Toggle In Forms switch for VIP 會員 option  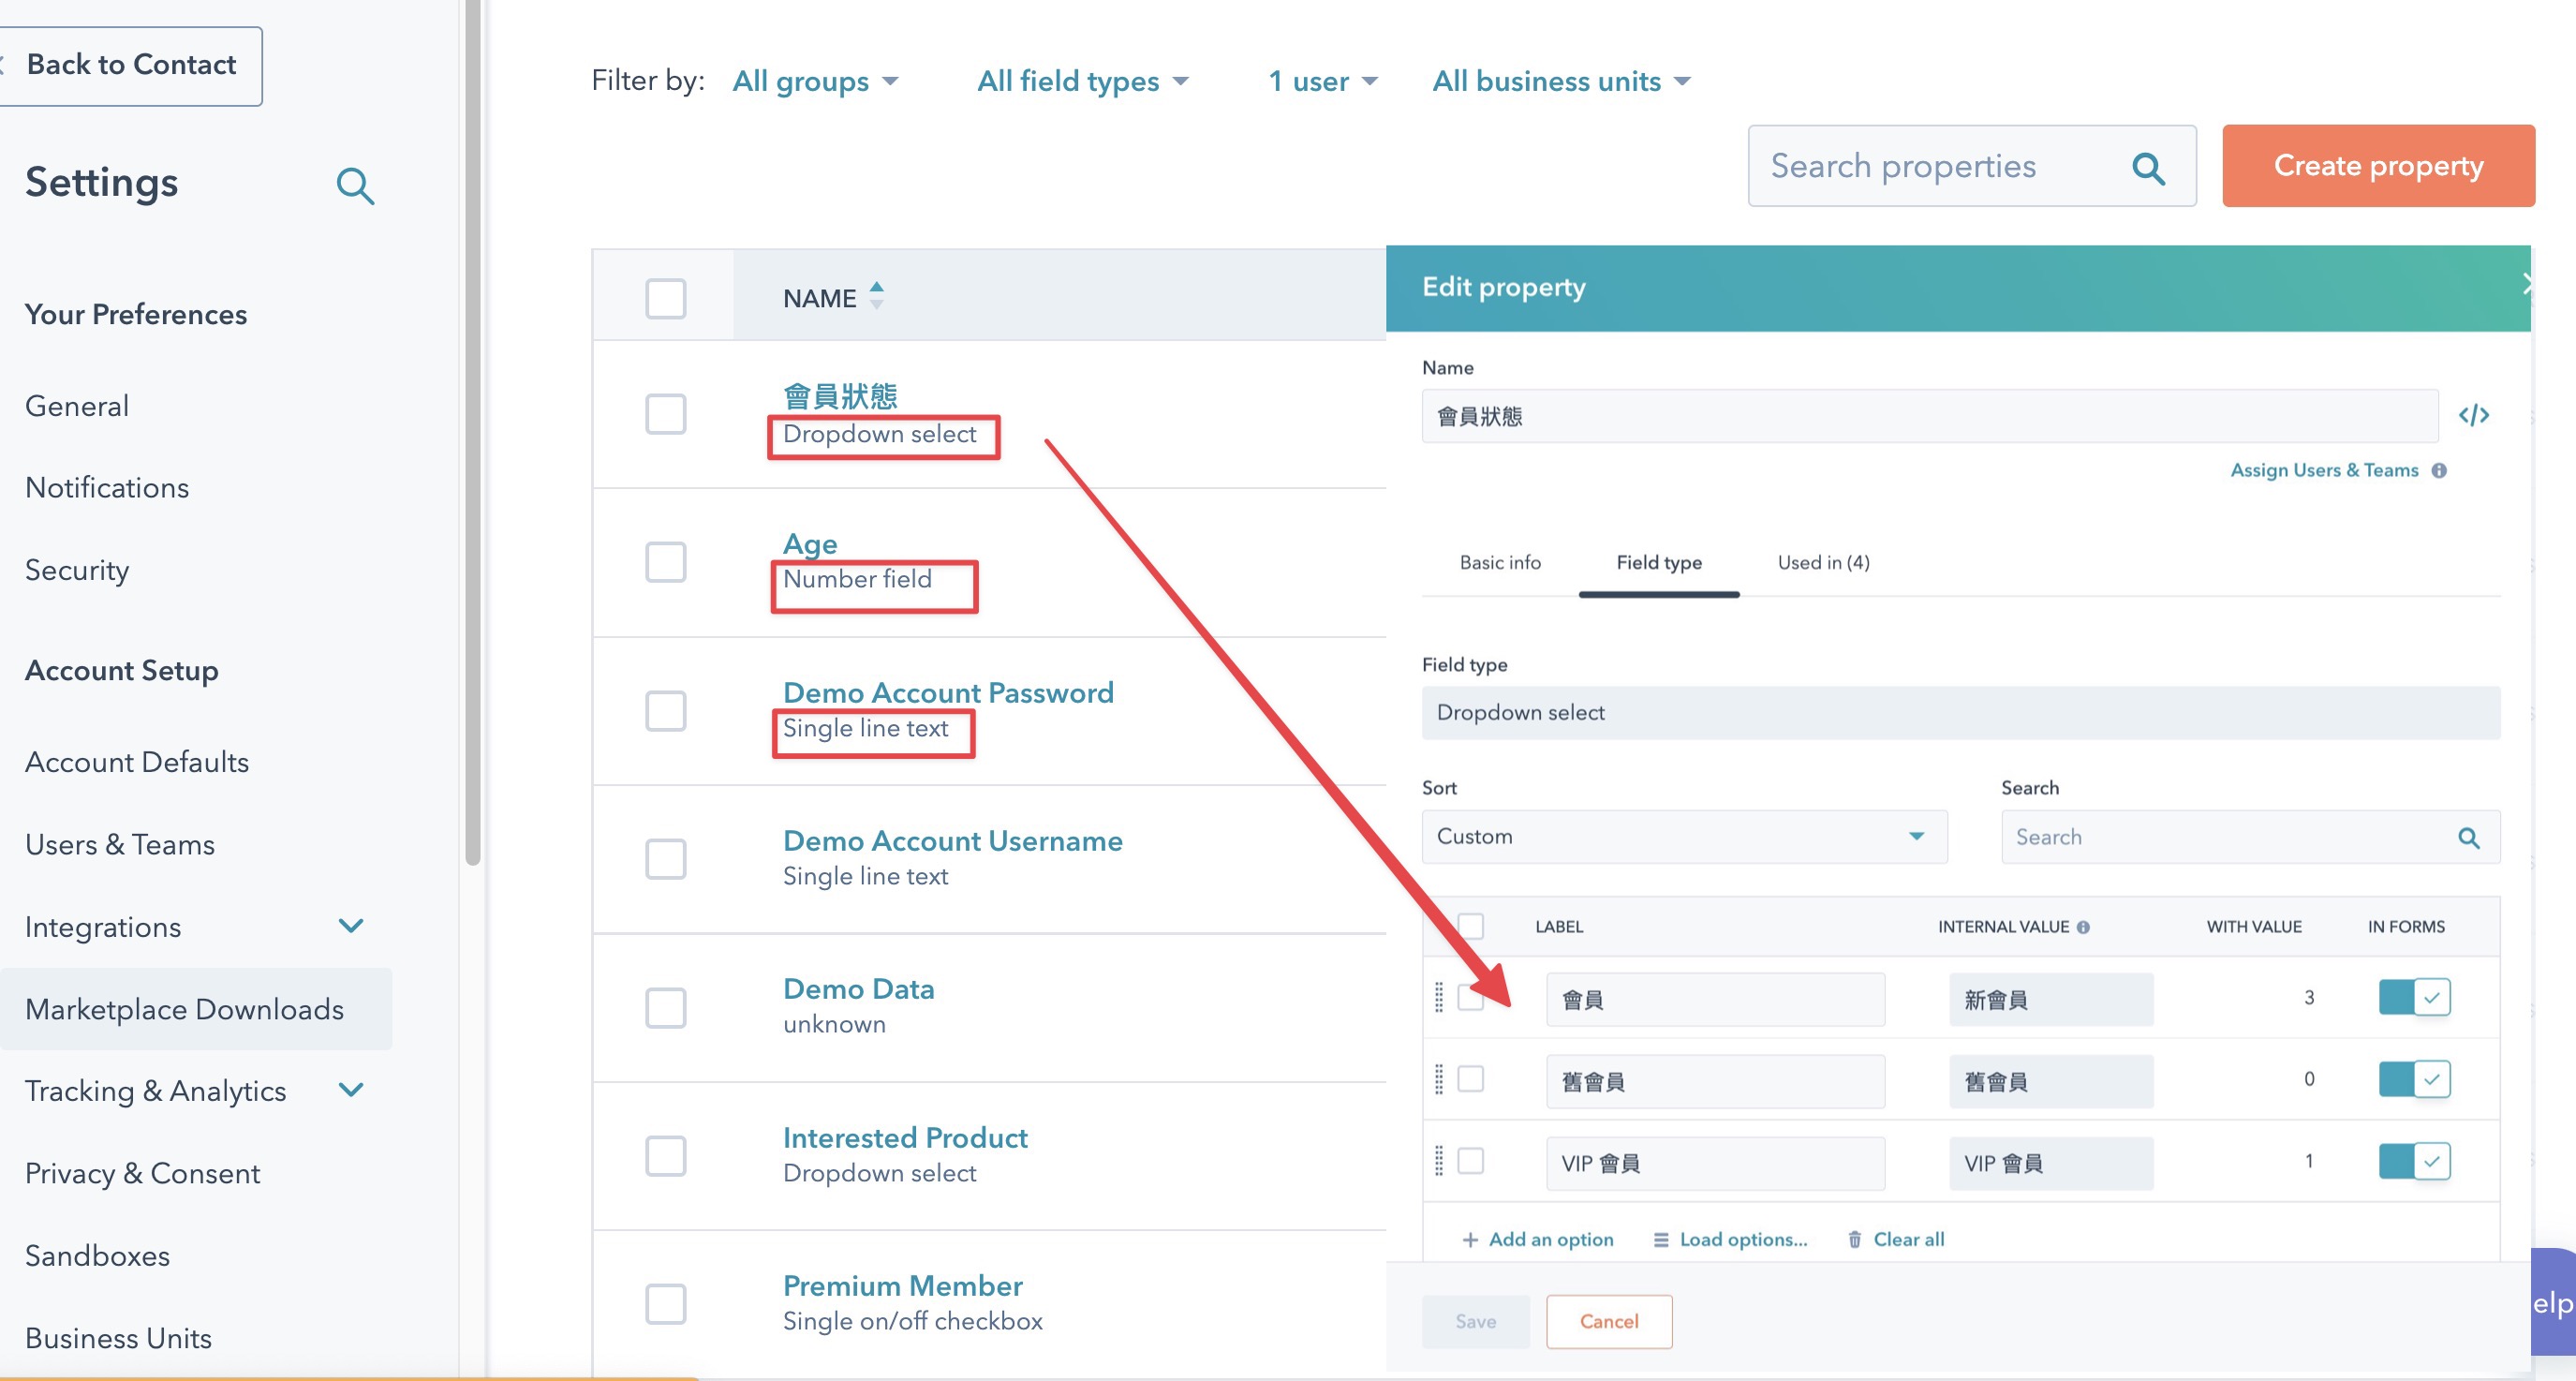pyautogui.click(x=2414, y=1161)
